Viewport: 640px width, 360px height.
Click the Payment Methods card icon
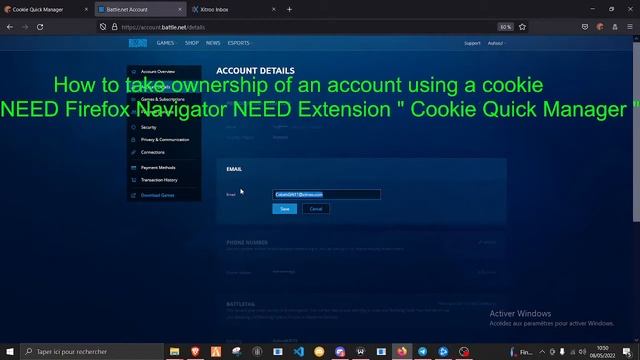click(133, 168)
